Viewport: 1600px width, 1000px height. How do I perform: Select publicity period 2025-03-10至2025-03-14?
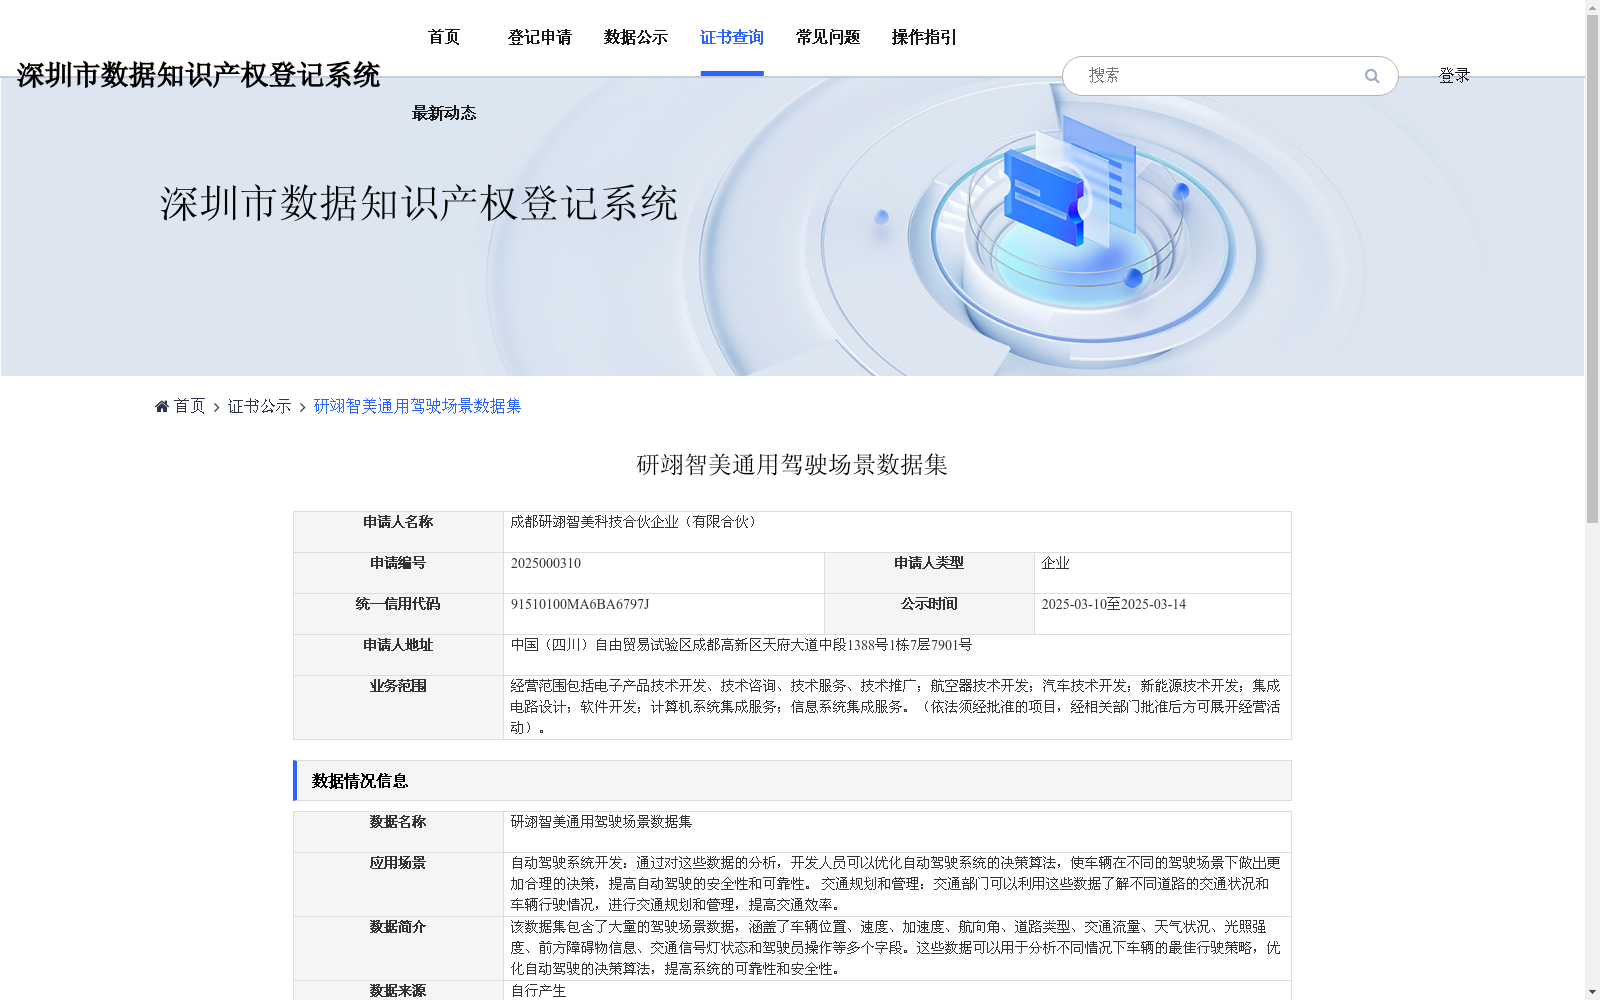tap(1113, 604)
